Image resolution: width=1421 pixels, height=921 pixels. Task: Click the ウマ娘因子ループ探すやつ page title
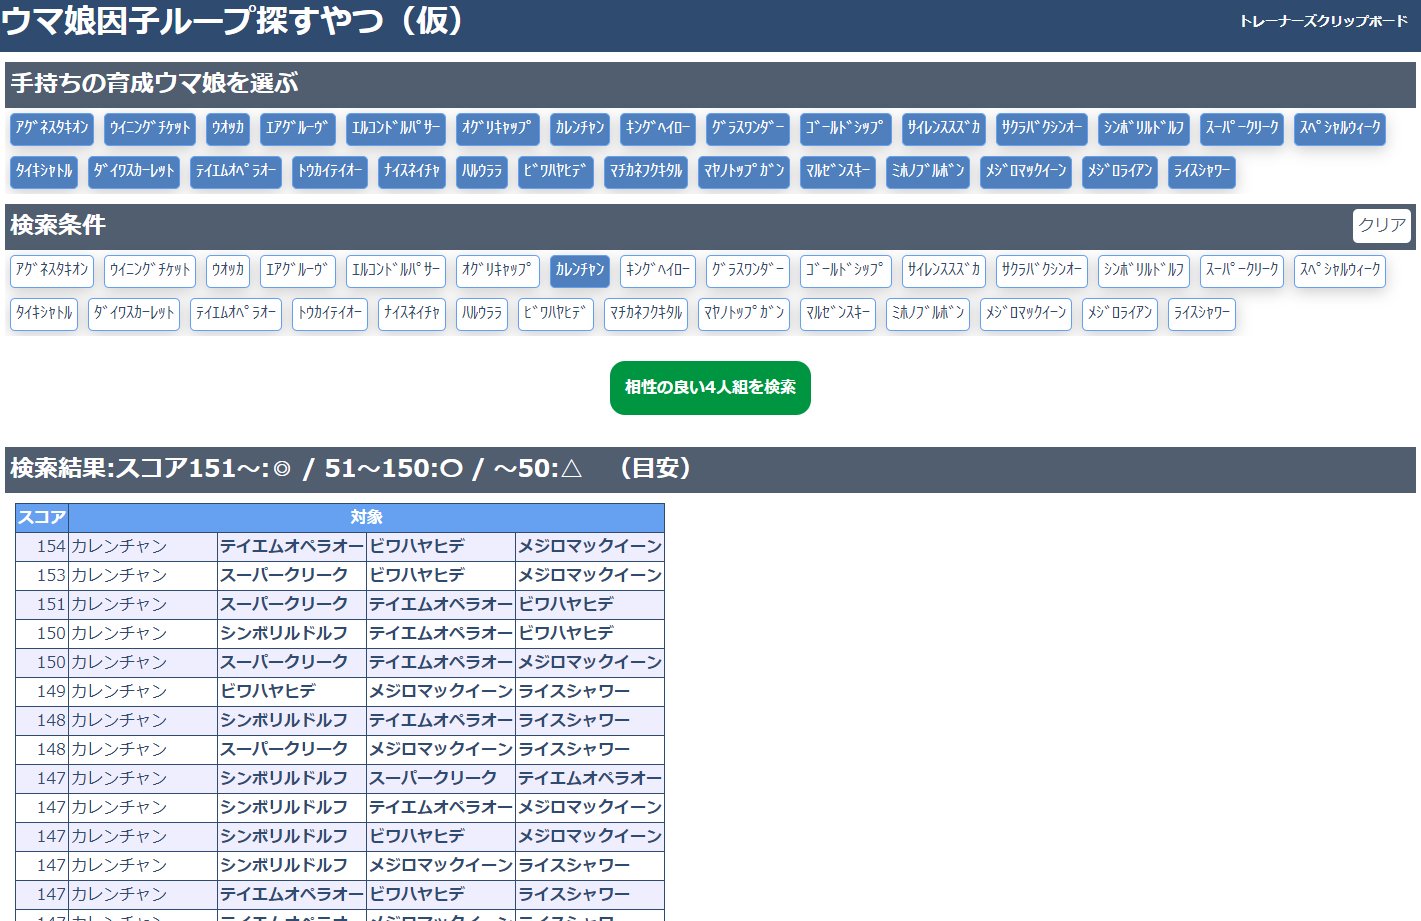[x=233, y=21]
